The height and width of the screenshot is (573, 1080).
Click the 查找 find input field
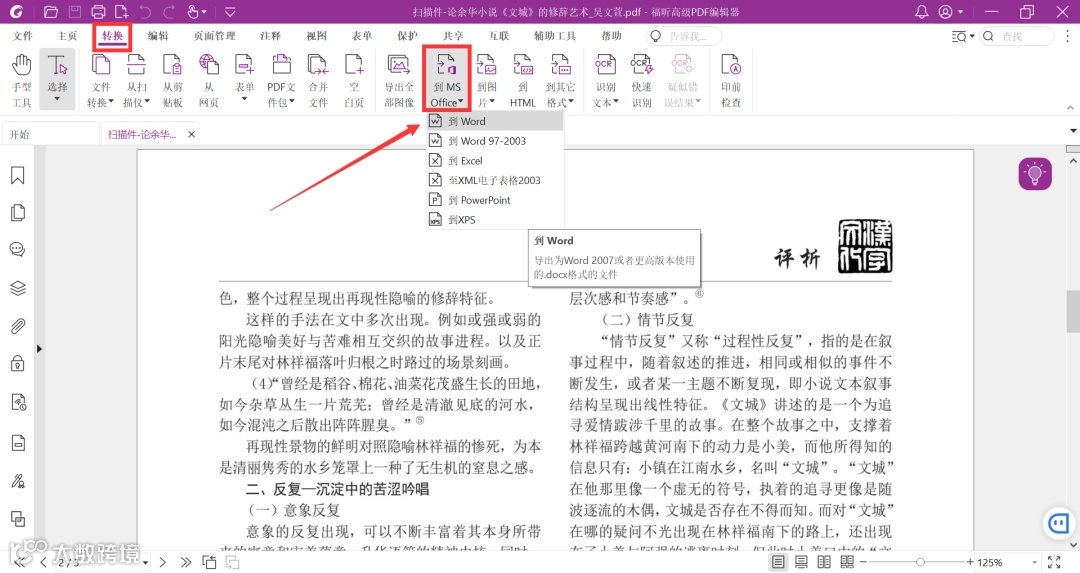1017,36
